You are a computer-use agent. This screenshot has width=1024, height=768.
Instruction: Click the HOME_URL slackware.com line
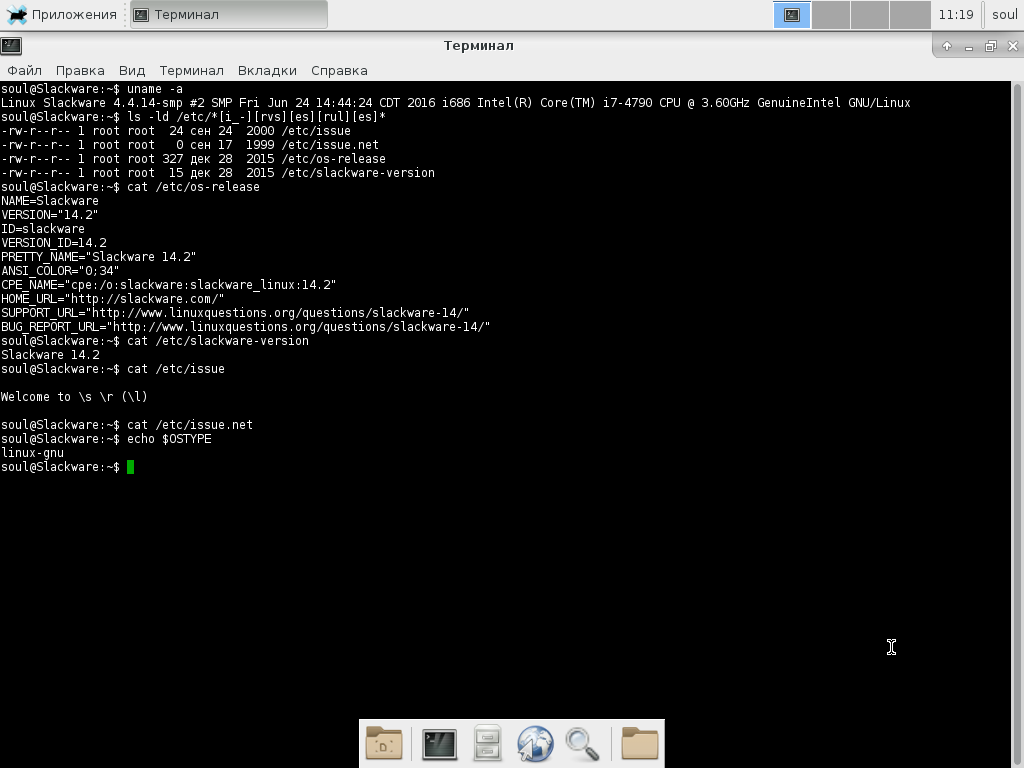coord(112,299)
